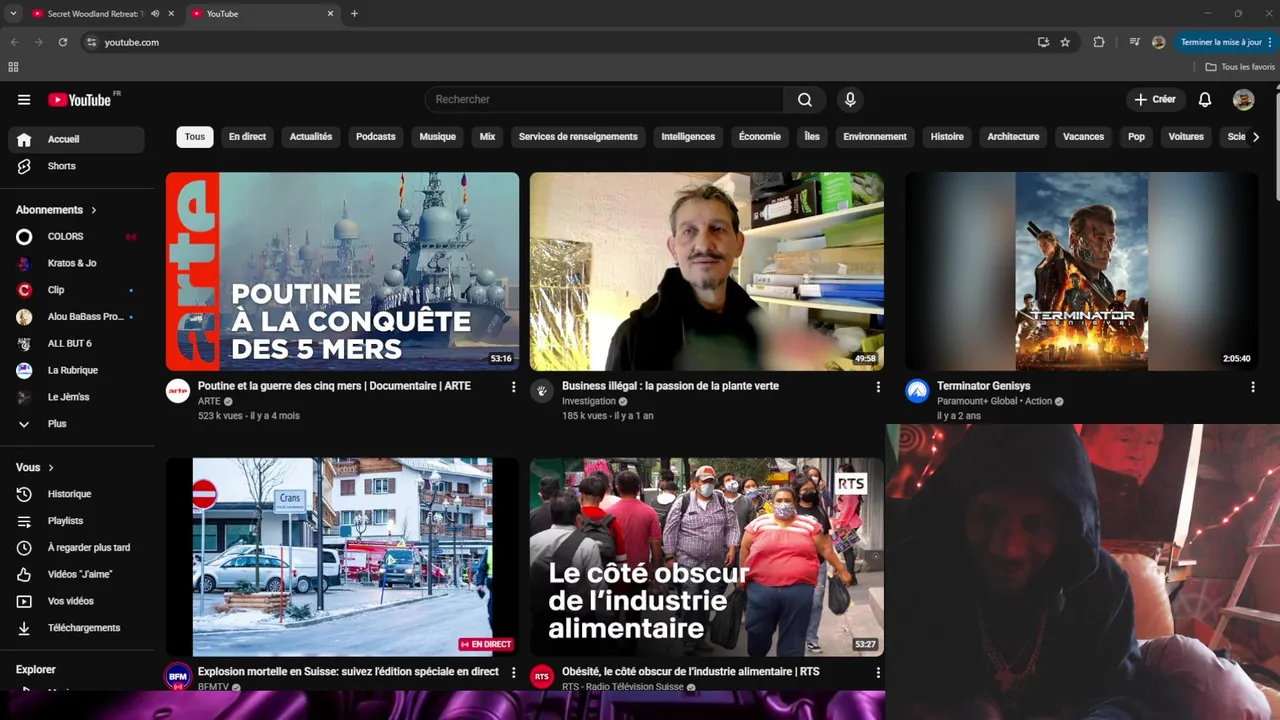Select Services de renseignements chip
Image resolution: width=1280 pixels, height=720 pixels.
point(578,137)
